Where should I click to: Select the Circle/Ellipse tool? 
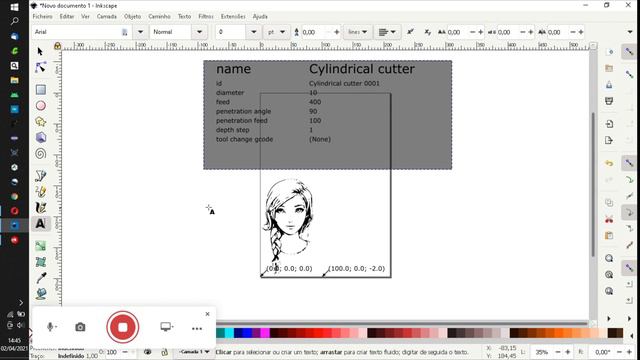[x=40, y=106]
